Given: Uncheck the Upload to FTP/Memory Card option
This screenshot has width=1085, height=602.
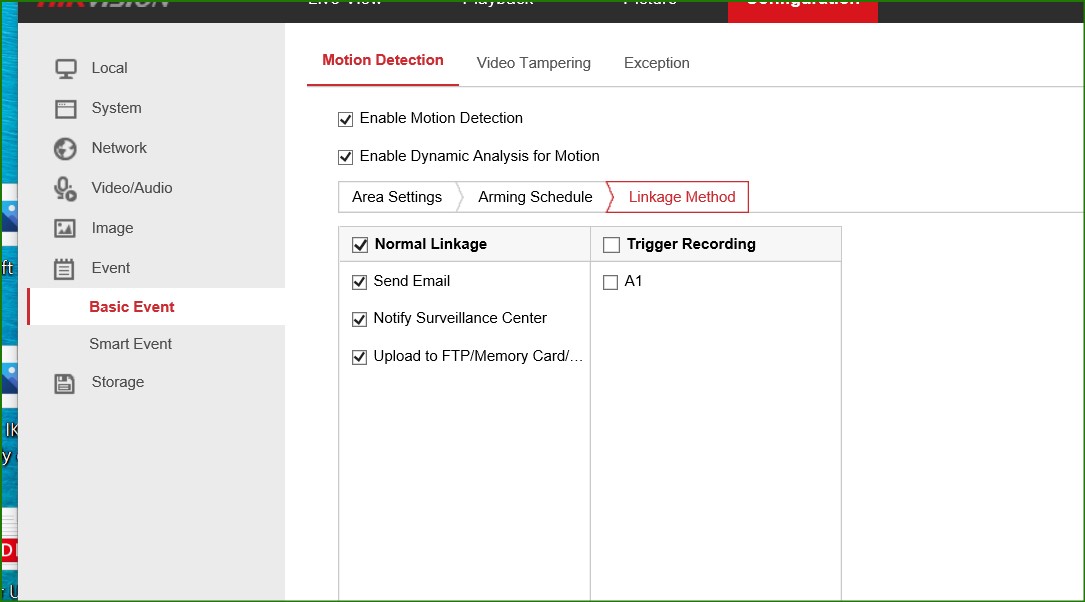Looking at the screenshot, I should tap(360, 357).
